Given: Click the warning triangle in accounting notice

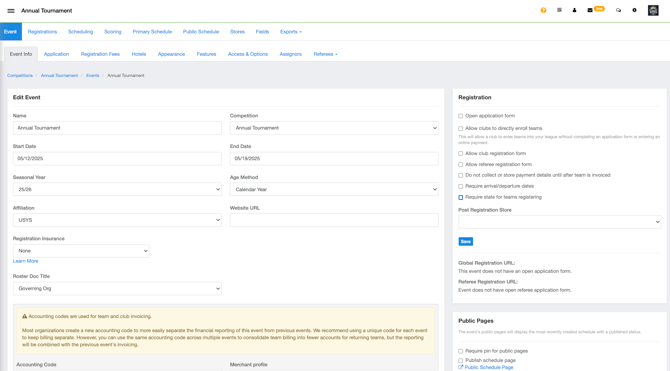Looking at the screenshot, I should coord(24,316).
